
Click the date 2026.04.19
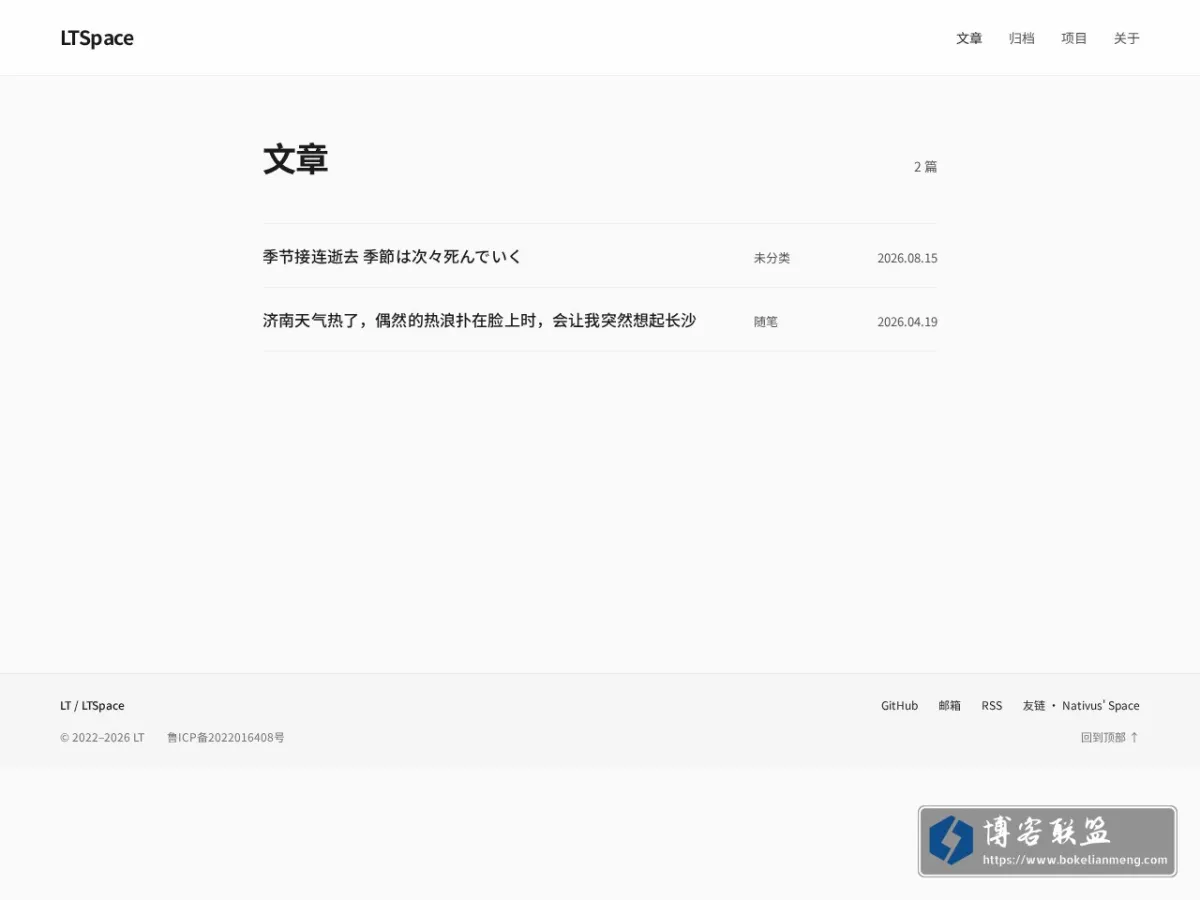907,322
